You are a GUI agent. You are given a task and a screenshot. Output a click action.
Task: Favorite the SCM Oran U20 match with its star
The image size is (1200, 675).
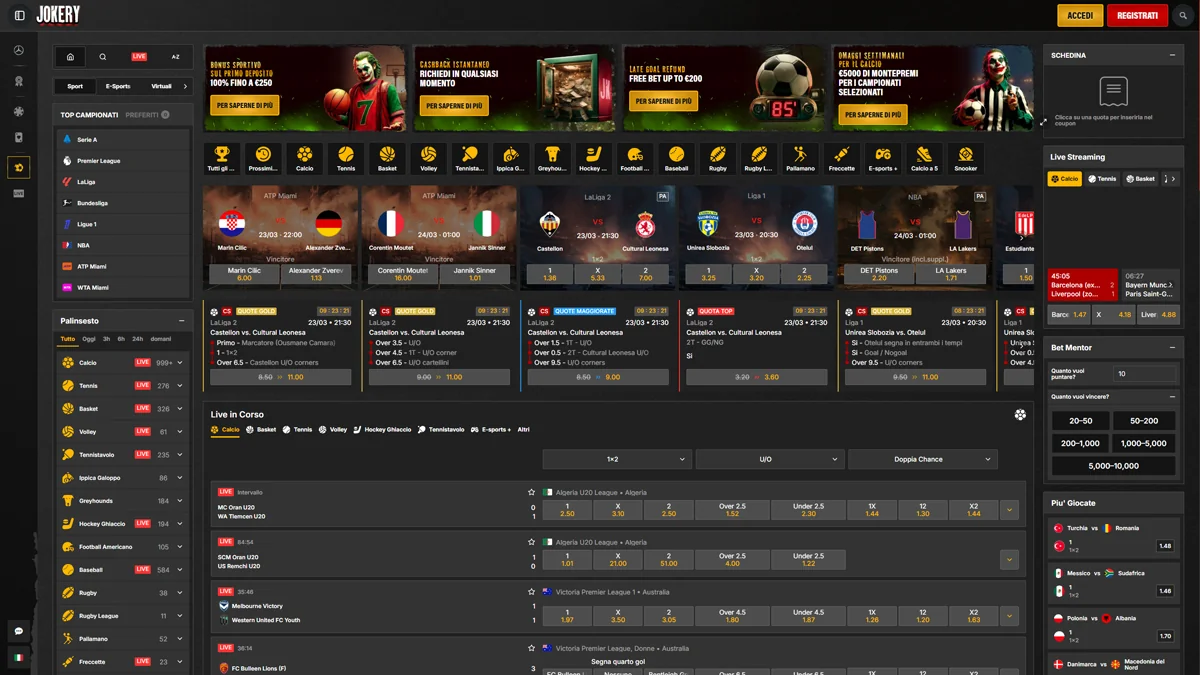532,542
